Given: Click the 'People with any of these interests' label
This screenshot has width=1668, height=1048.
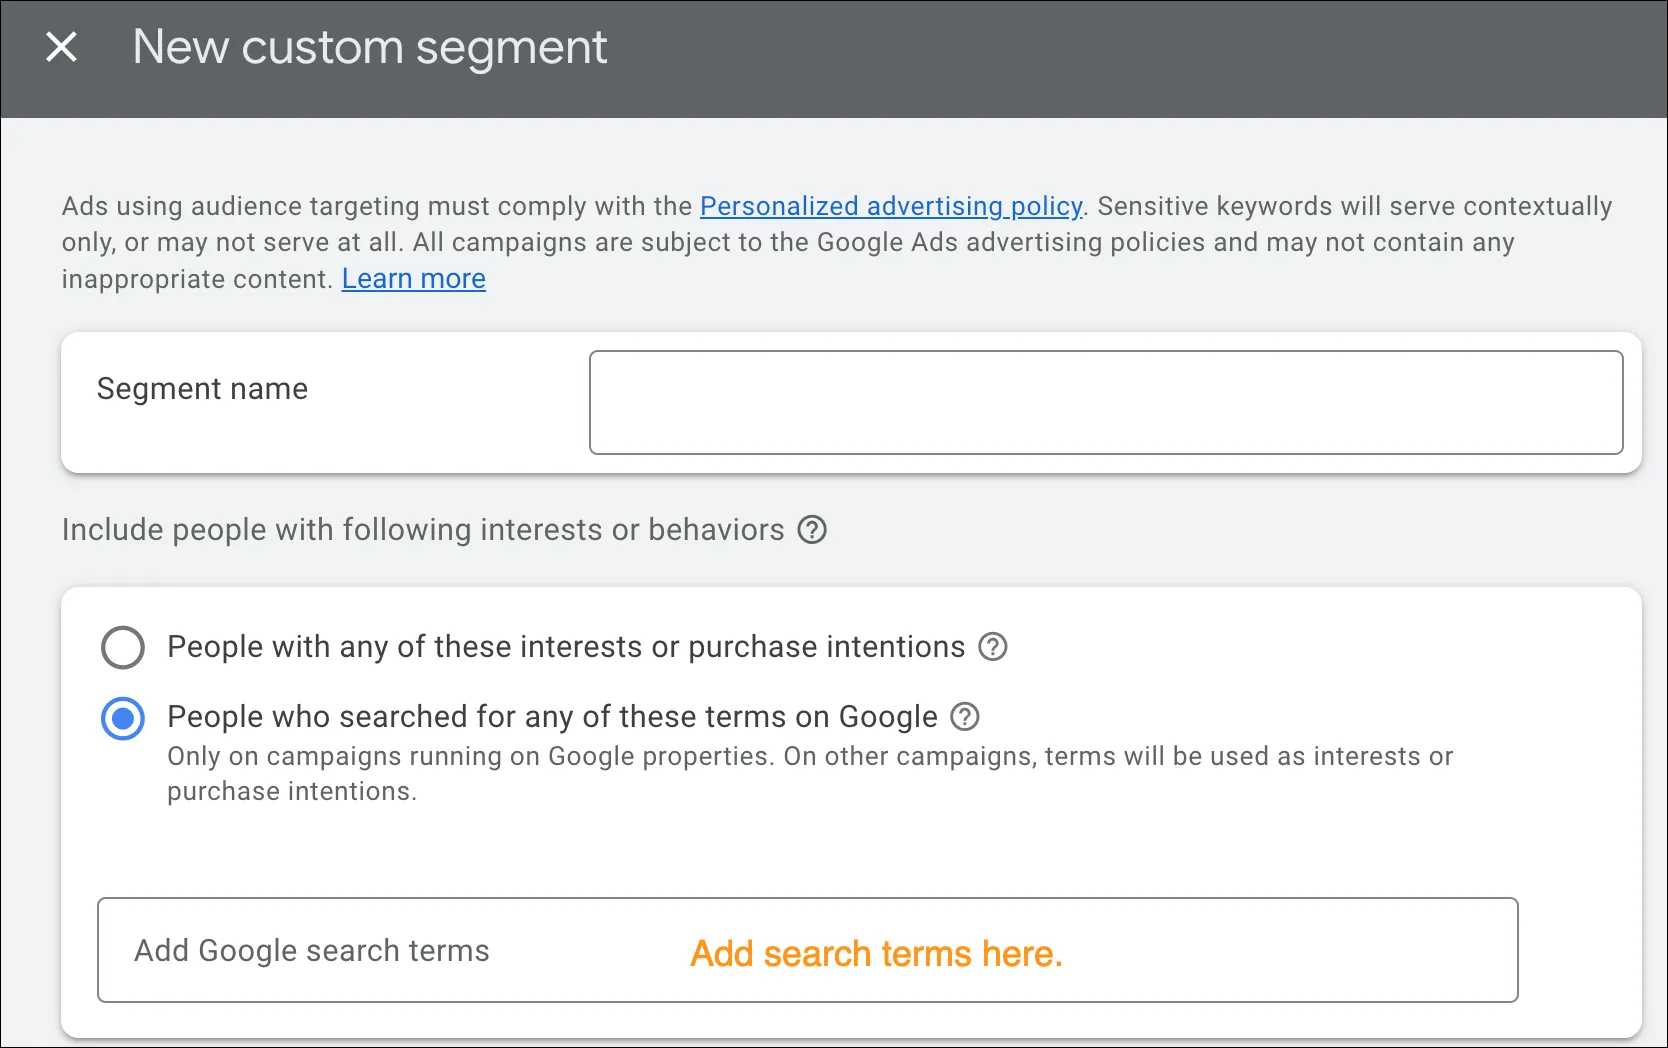Looking at the screenshot, I should (565, 647).
